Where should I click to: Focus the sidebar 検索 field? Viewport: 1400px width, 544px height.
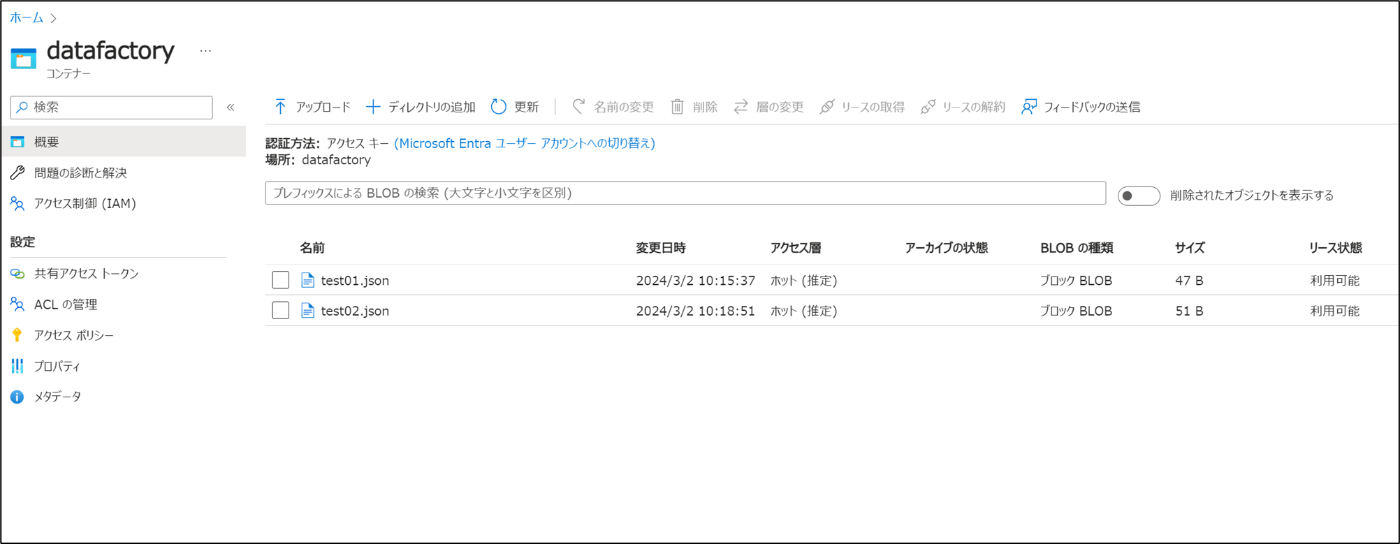[111, 107]
